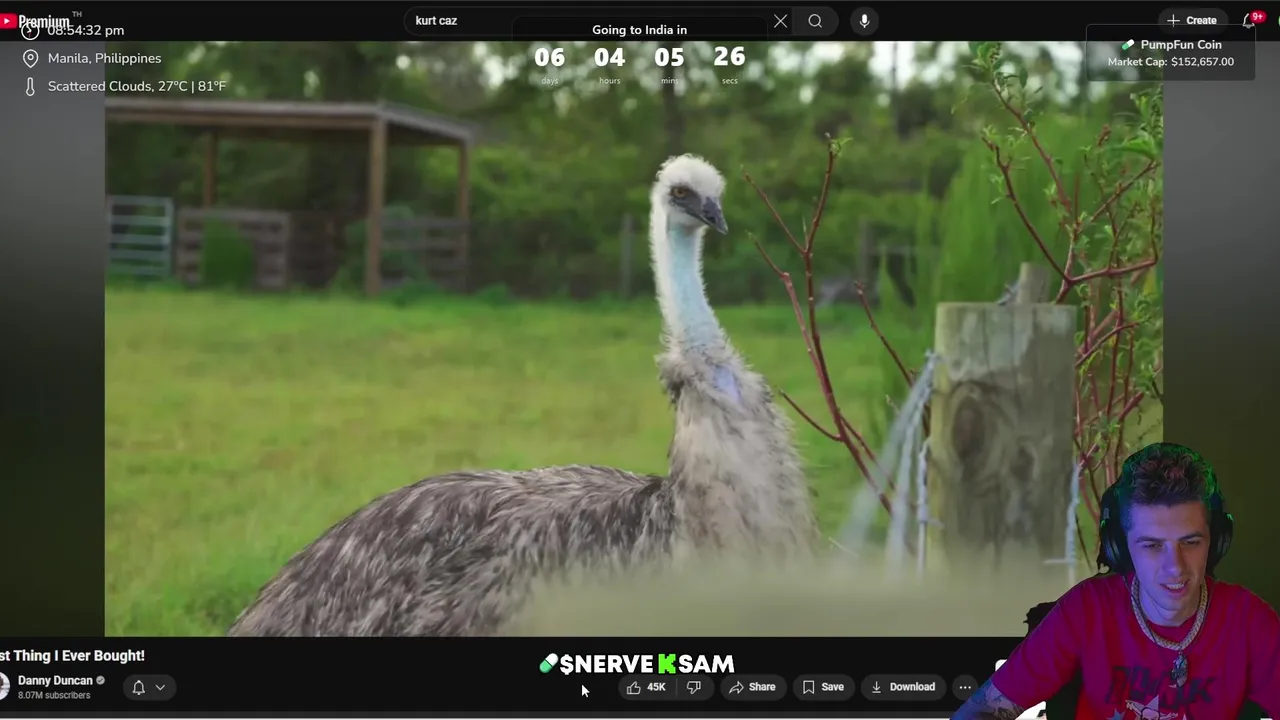Focus the search field containing 'kurt caz'
Viewport: 1280px width, 720px height.
click(590, 21)
